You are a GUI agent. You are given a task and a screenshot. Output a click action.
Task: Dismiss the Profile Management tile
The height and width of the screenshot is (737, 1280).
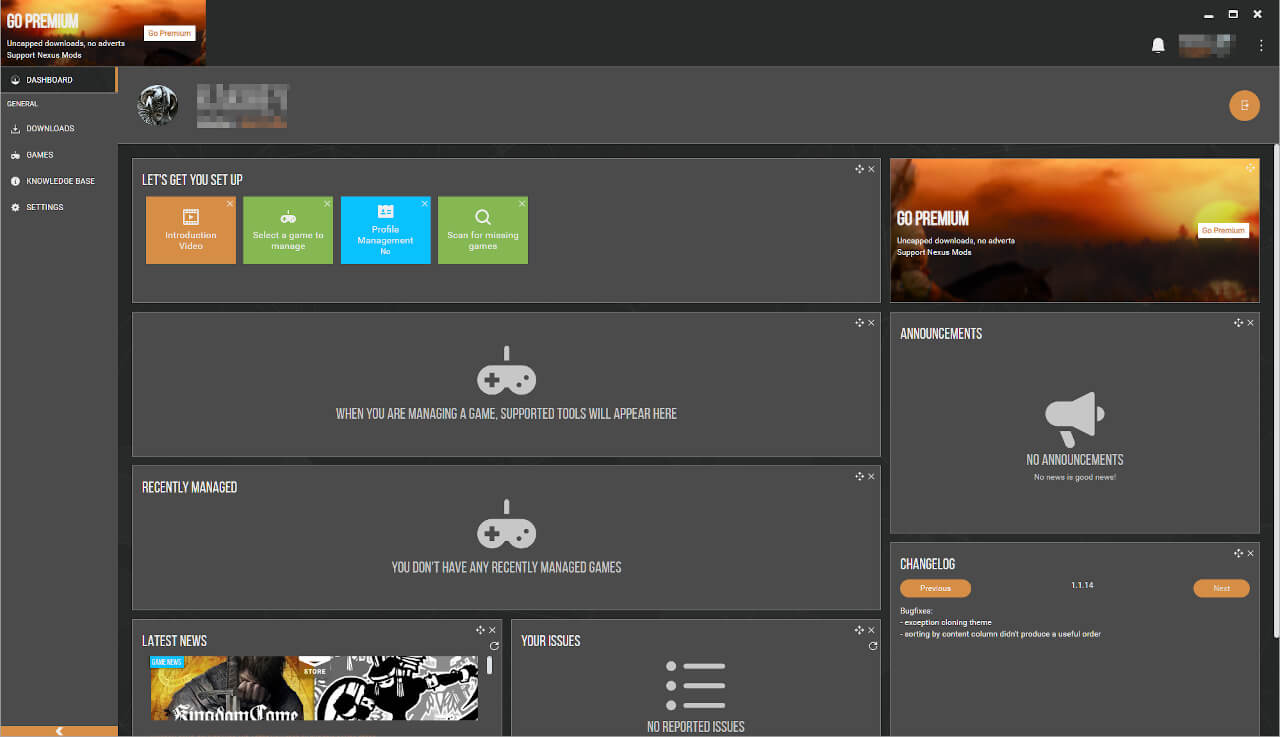(x=424, y=203)
